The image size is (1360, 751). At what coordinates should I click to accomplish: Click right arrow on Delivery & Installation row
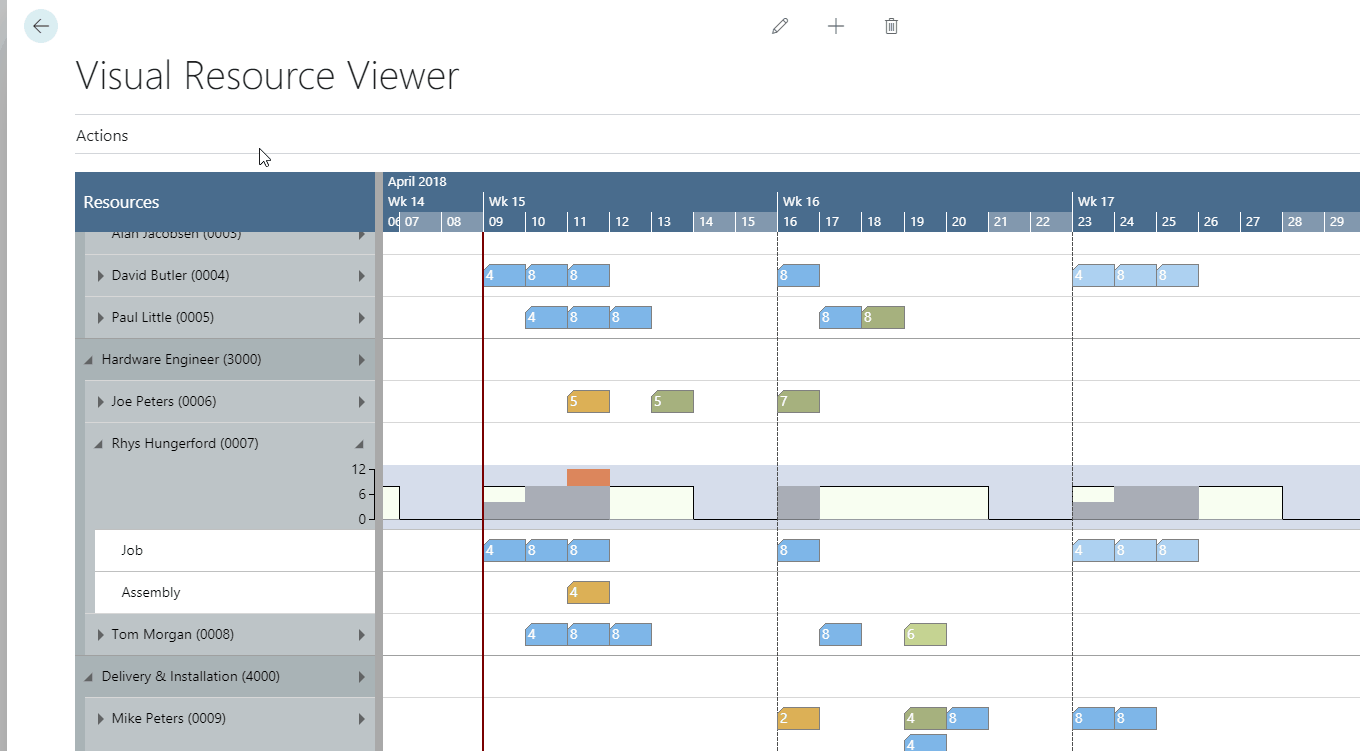(361, 677)
